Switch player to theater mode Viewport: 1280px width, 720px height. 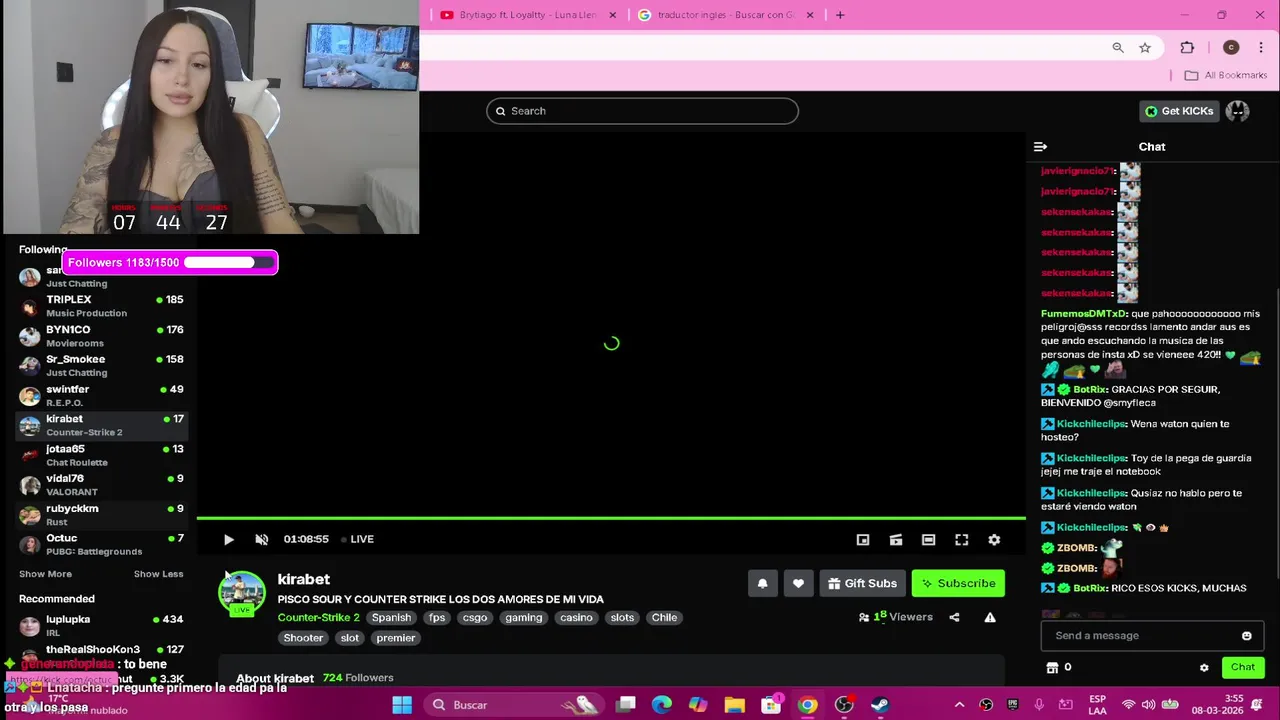coord(928,540)
